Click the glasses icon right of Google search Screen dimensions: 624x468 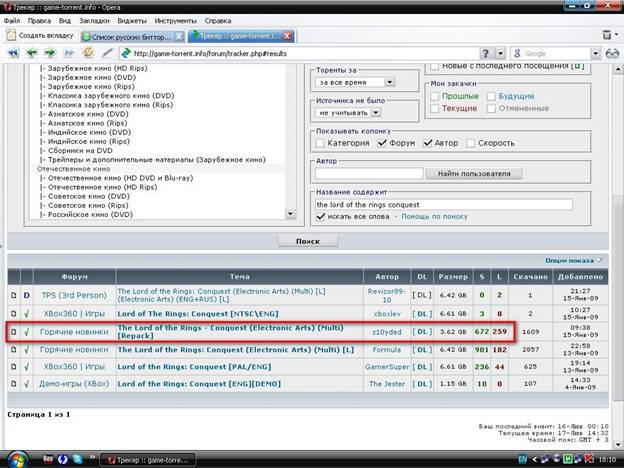tap(612, 53)
